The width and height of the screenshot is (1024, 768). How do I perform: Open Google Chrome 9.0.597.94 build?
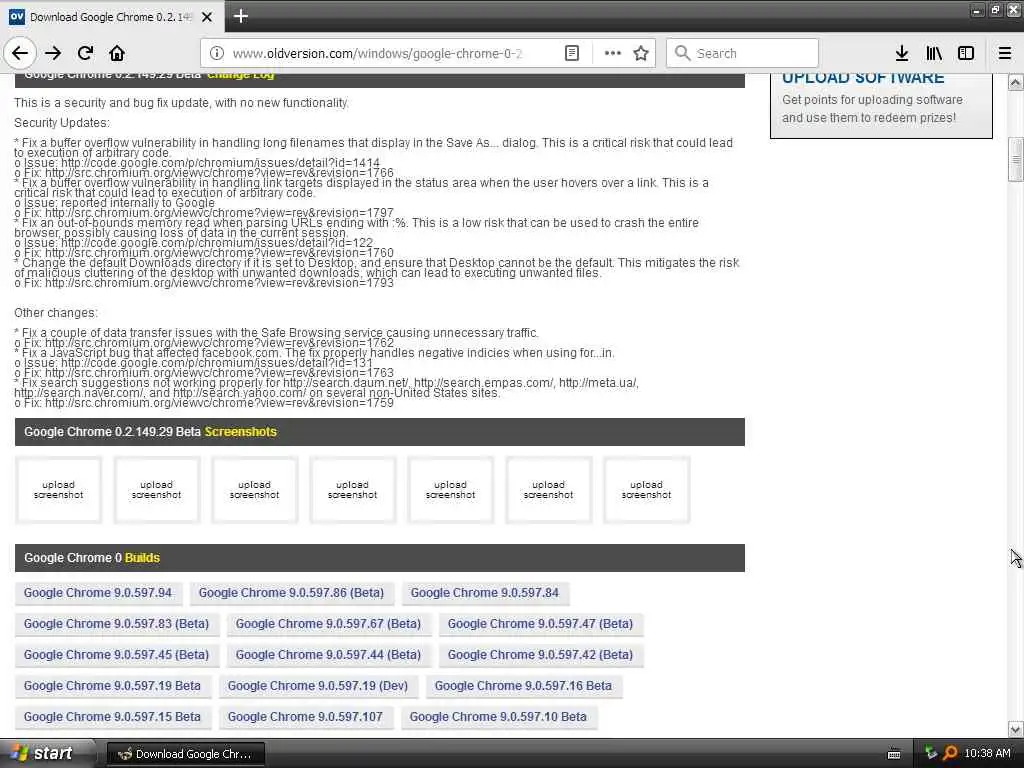click(x=98, y=593)
